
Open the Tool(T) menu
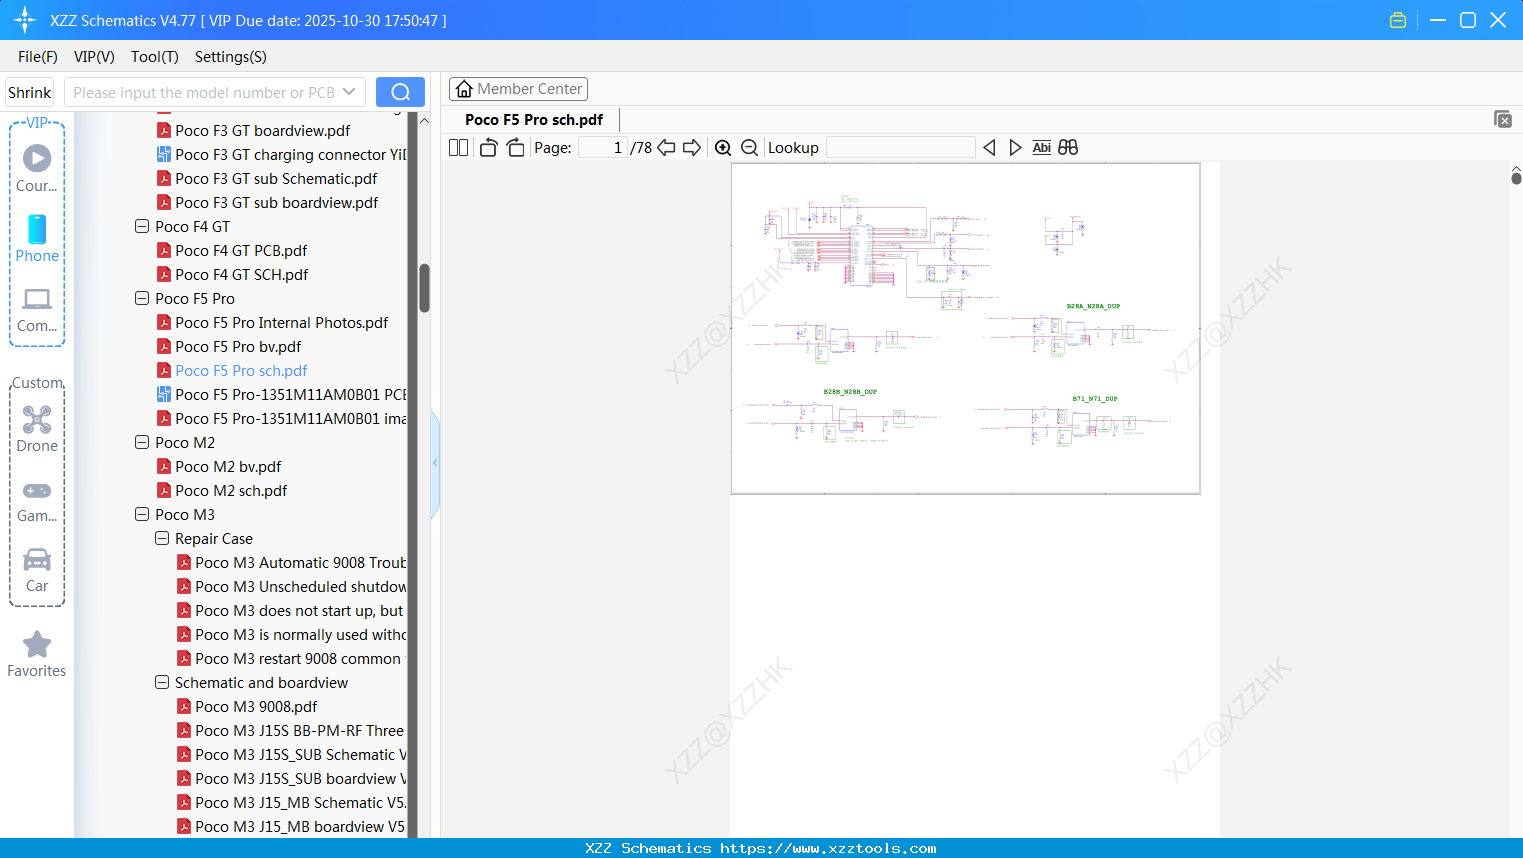[155, 57]
